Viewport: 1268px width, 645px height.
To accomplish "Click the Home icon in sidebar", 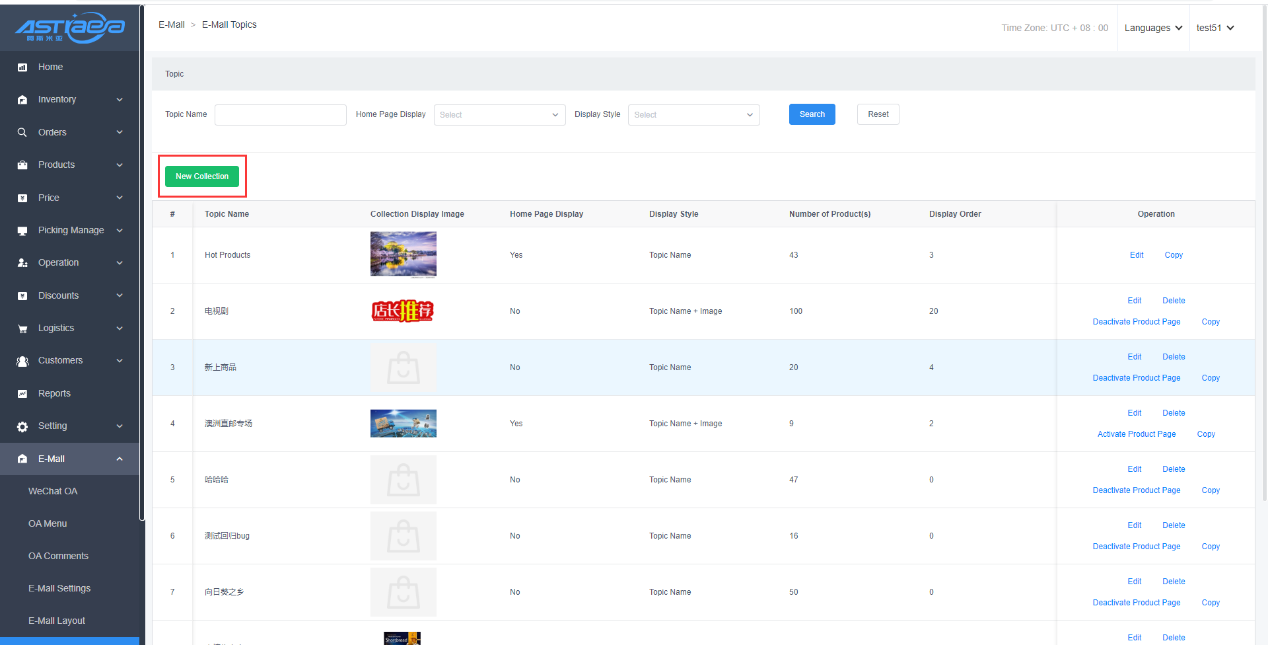I will (x=23, y=67).
